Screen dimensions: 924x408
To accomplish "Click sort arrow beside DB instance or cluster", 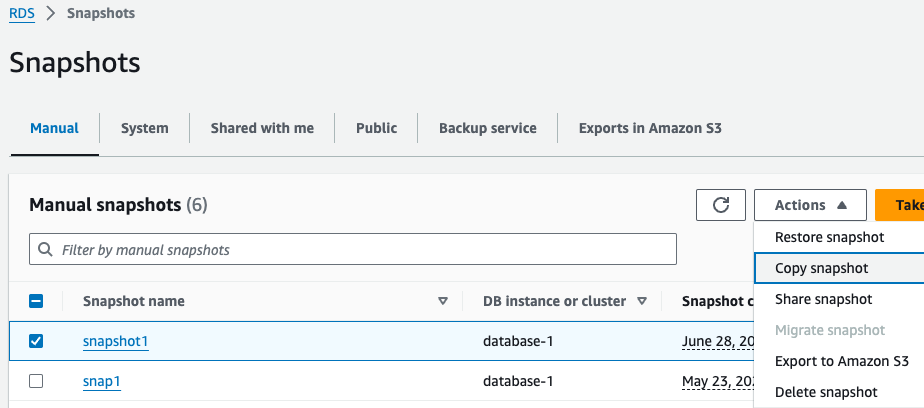I will point(642,301).
